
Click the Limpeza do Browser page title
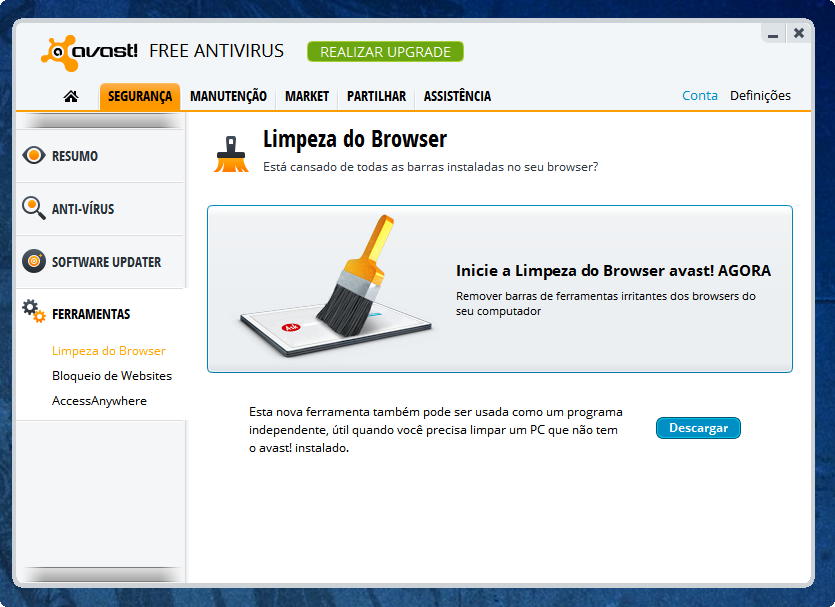point(355,139)
